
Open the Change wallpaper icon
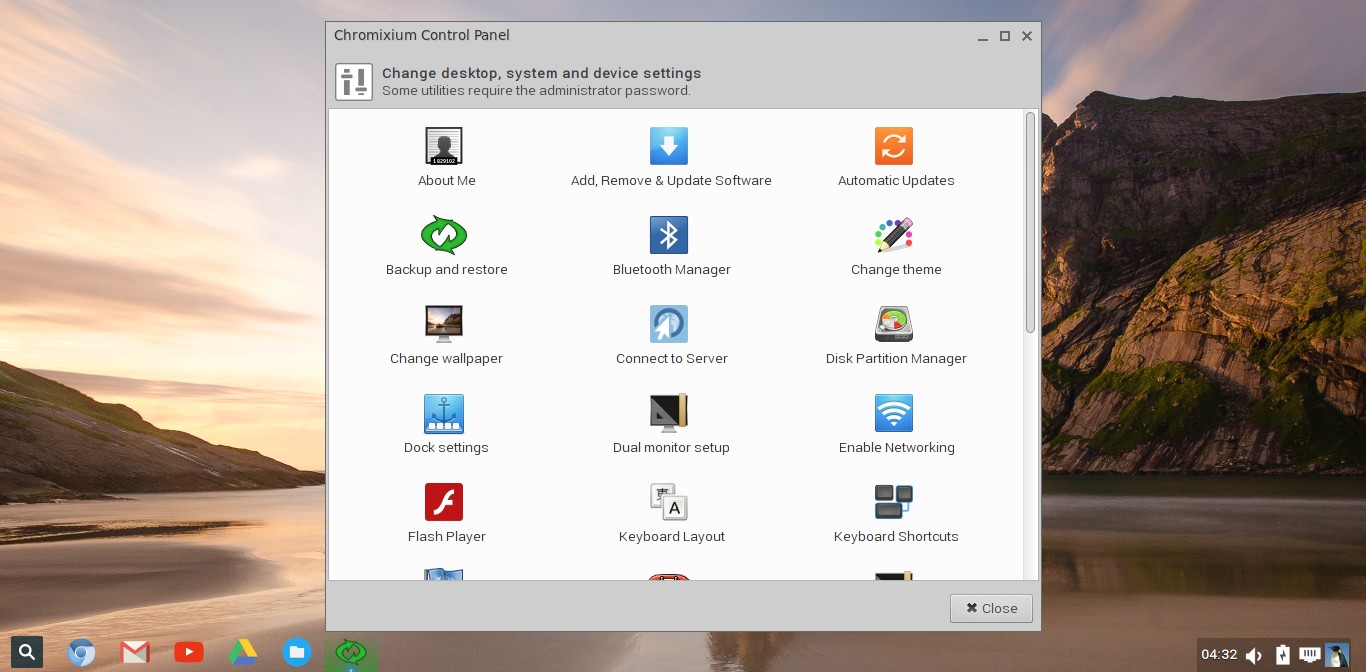pyautogui.click(x=444, y=324)
